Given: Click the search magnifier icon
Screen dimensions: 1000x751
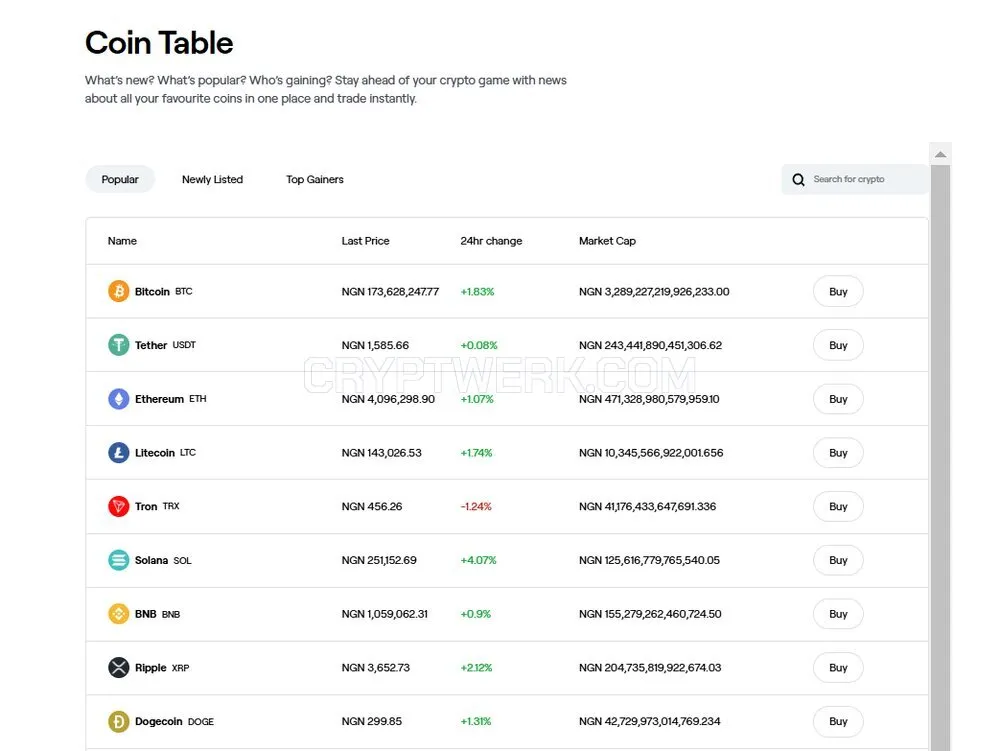Looking at the screenshot, I should pyautogui.click(x=798, y=180).
